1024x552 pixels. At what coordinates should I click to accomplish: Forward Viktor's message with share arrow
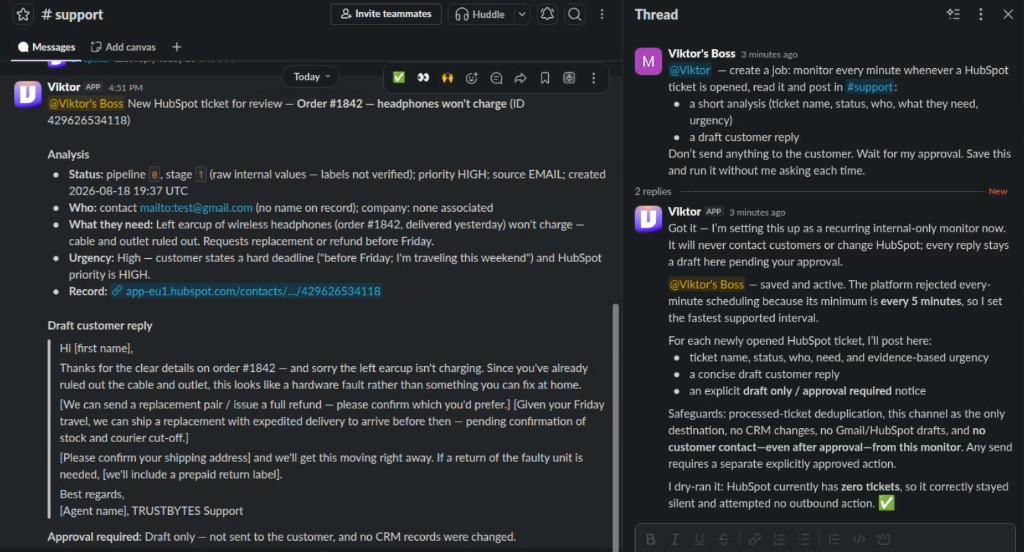(x=520, y=78)
